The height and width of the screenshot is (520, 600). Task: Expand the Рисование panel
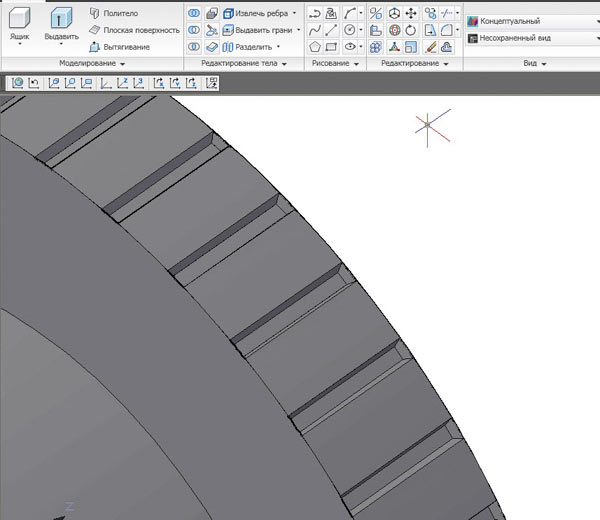(x=335, y=64)
